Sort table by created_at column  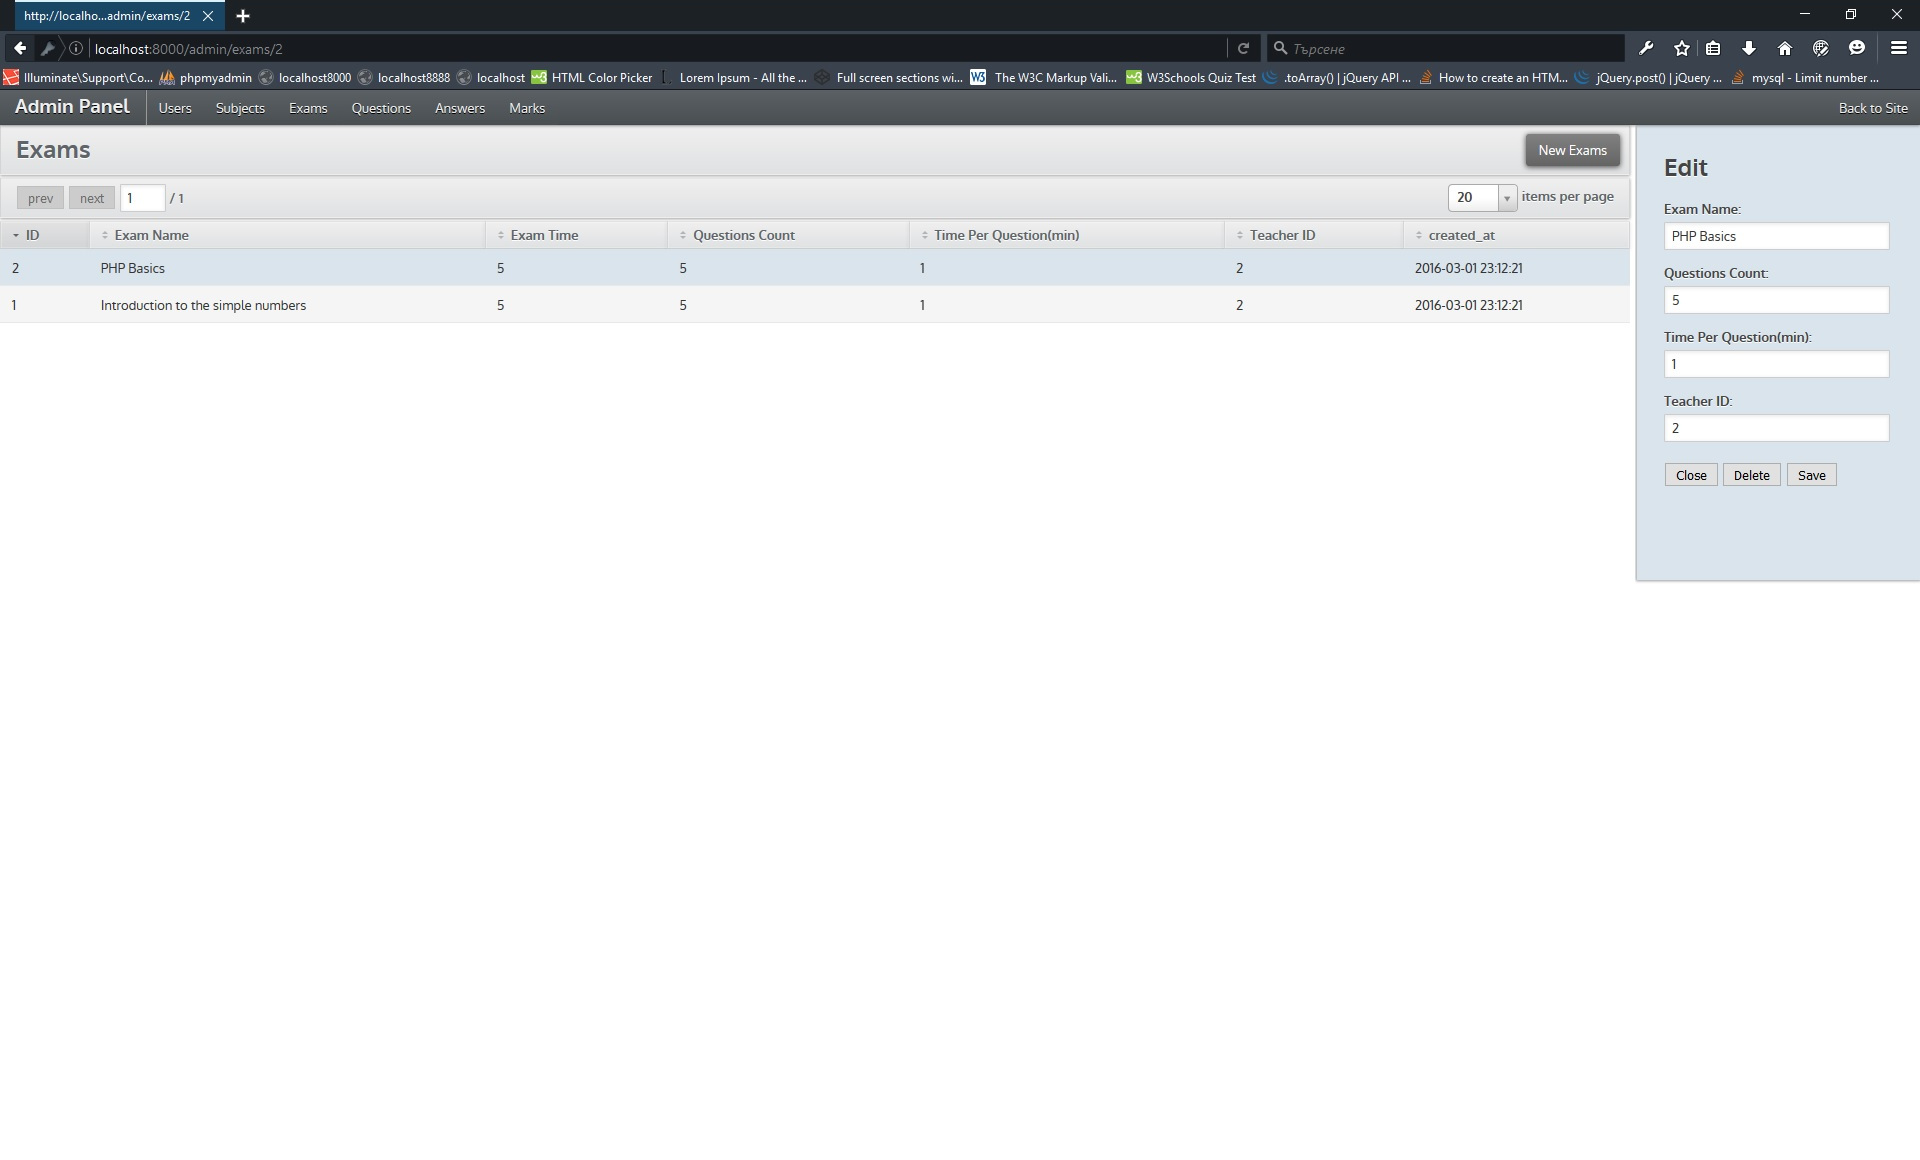tap(1461, 235)
